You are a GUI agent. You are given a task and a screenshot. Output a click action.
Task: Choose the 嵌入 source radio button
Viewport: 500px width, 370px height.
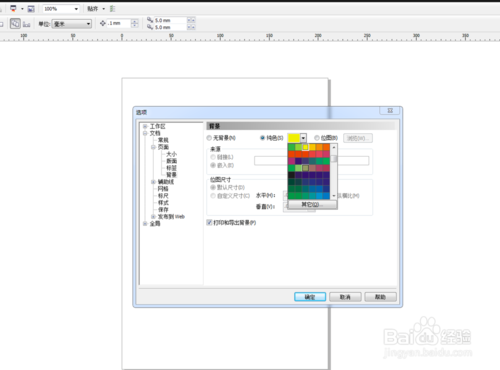(x=213, y=165)
